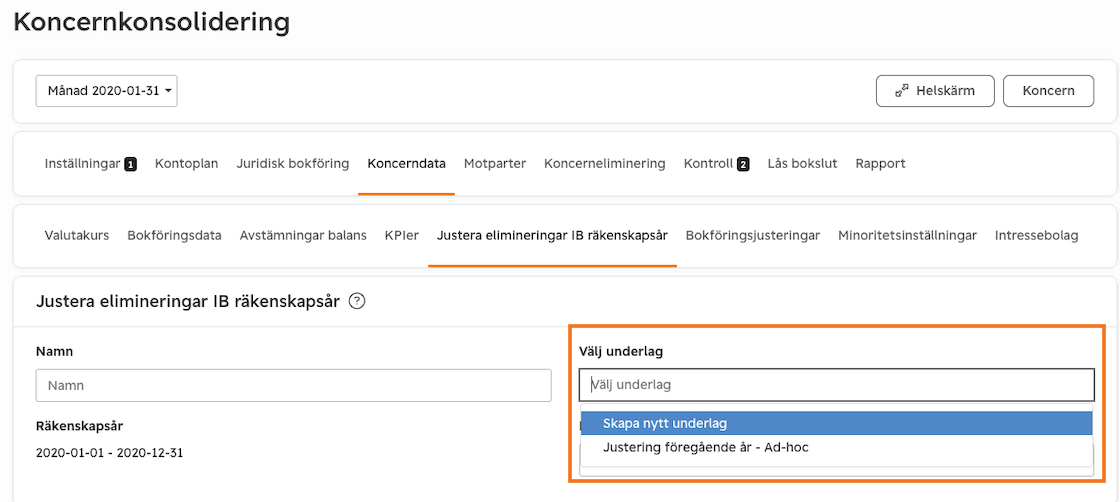Open the KPIer sub-tab
Image resolution: width=1120 pixels, height=502 pixels.
(x=401, y=235)
